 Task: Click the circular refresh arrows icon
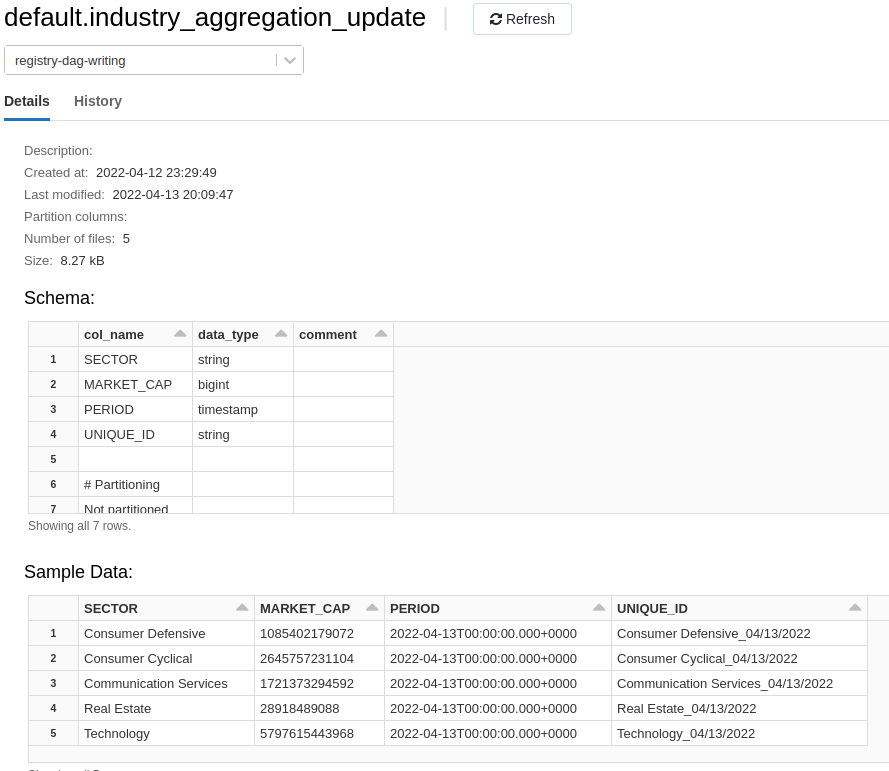point(495,18)
